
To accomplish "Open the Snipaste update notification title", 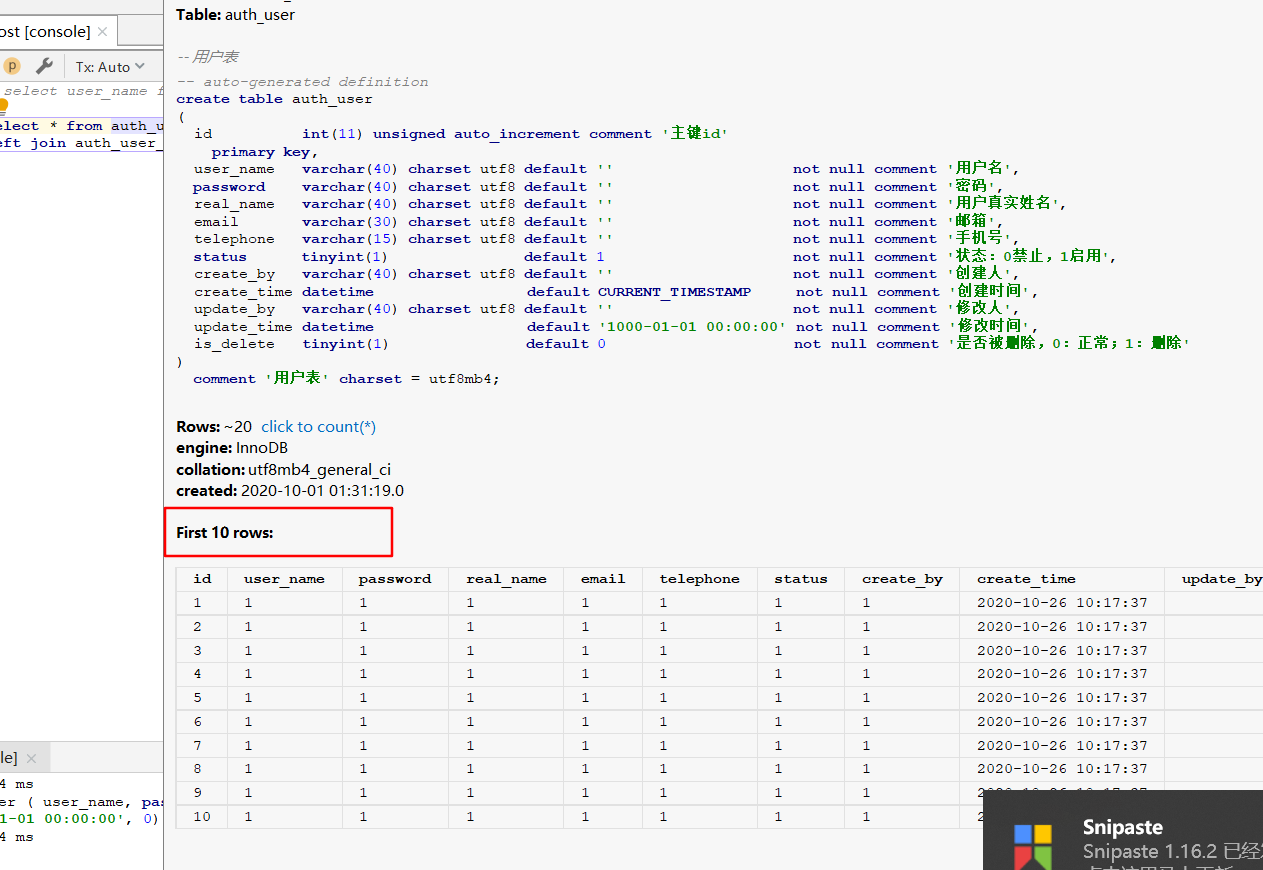I will click(x=1122, y=827).
